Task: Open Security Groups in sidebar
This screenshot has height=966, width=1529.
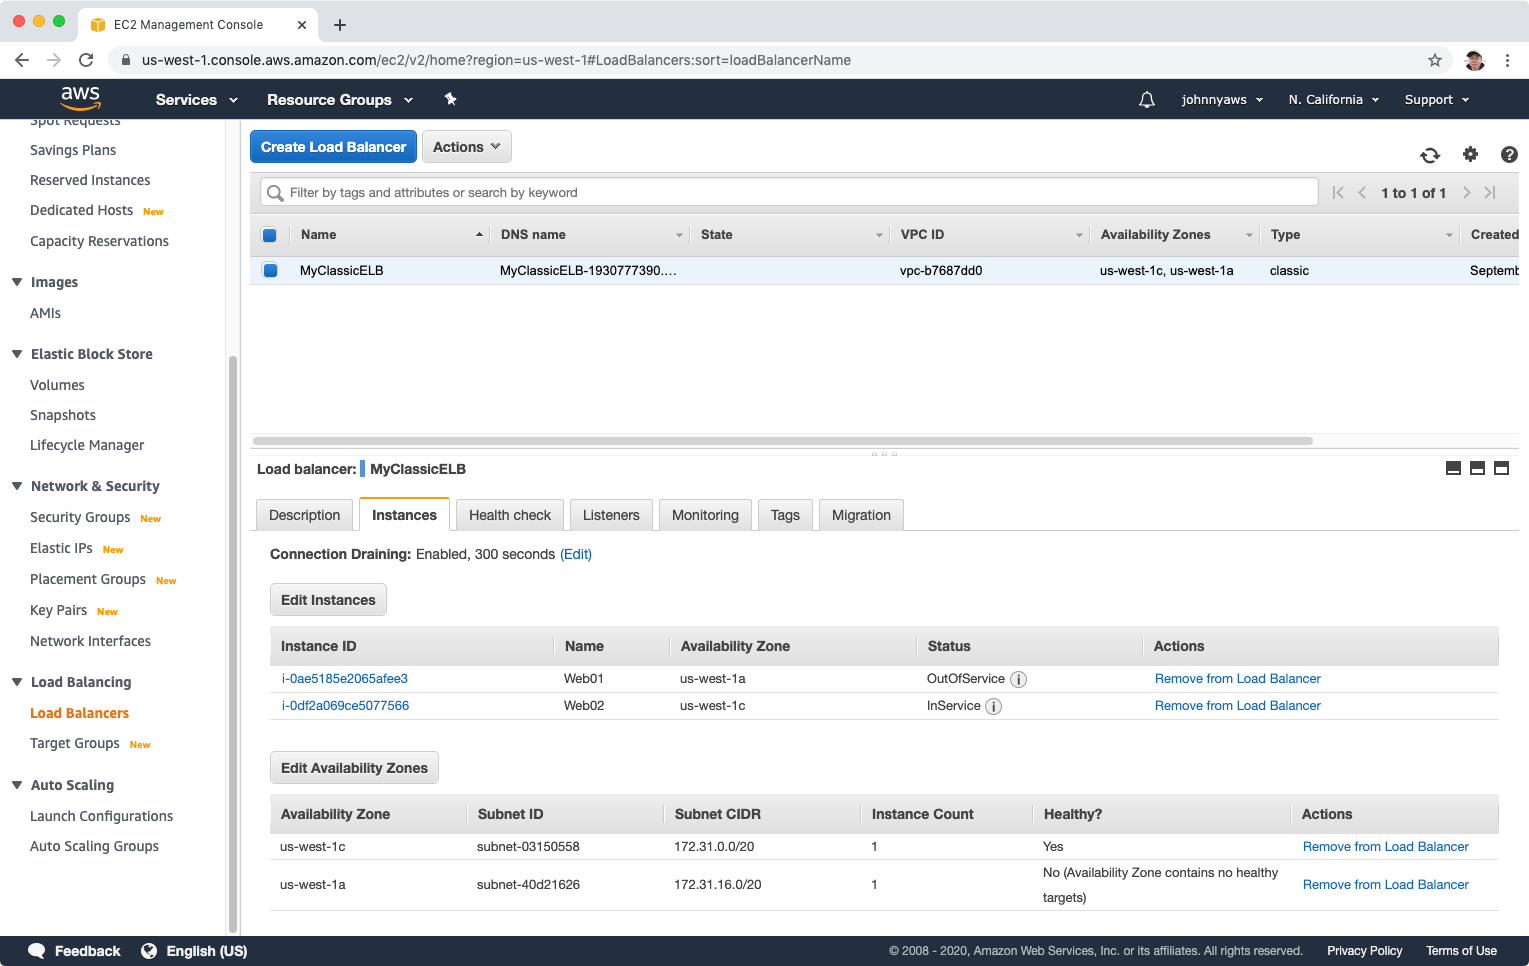Action: 80,517
